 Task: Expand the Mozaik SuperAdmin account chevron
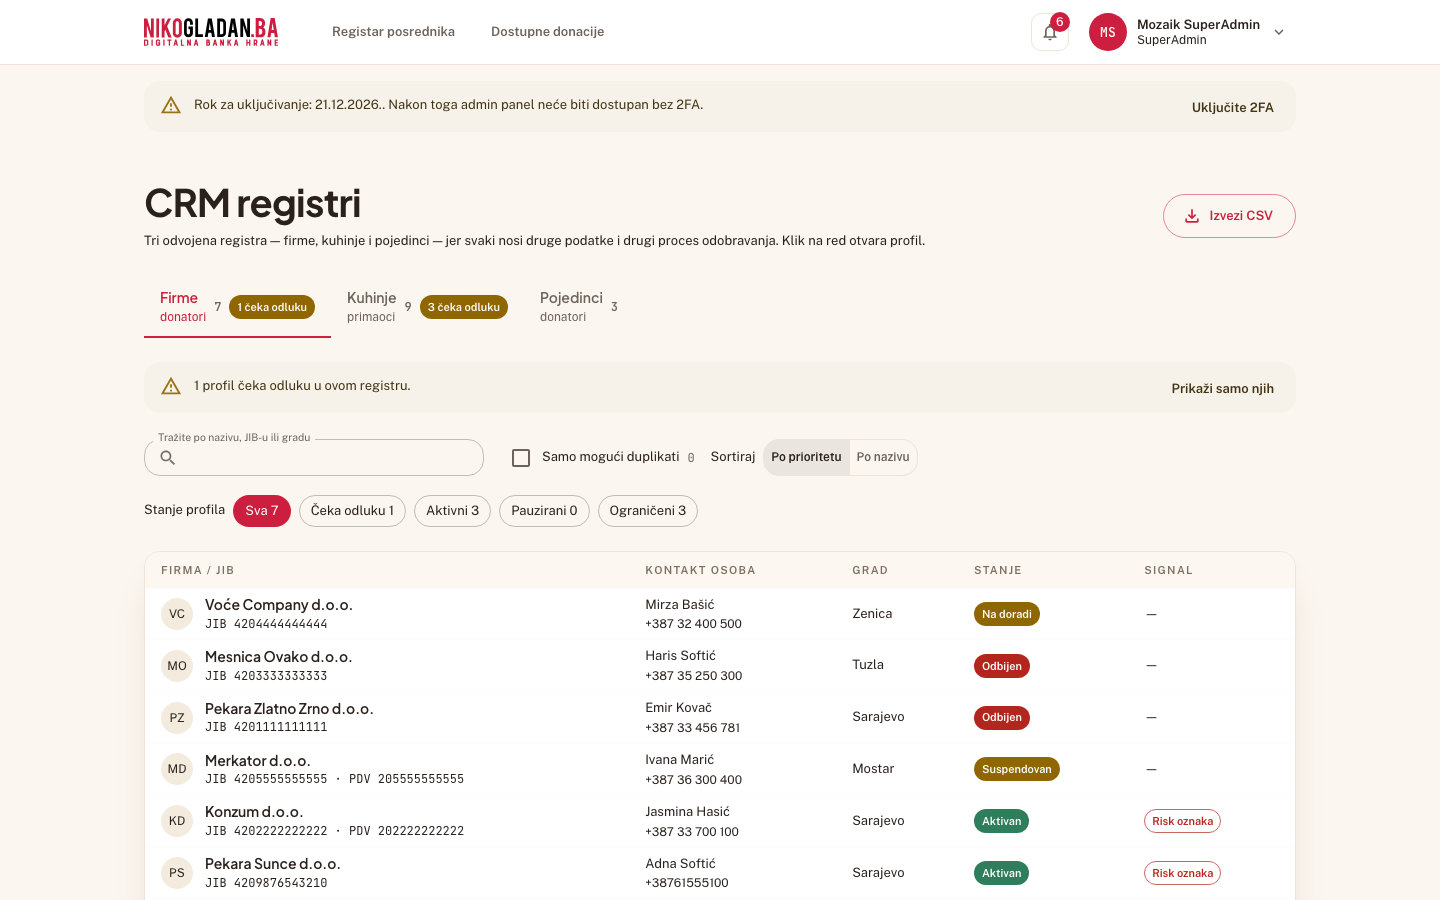(x=1279, y=32)
